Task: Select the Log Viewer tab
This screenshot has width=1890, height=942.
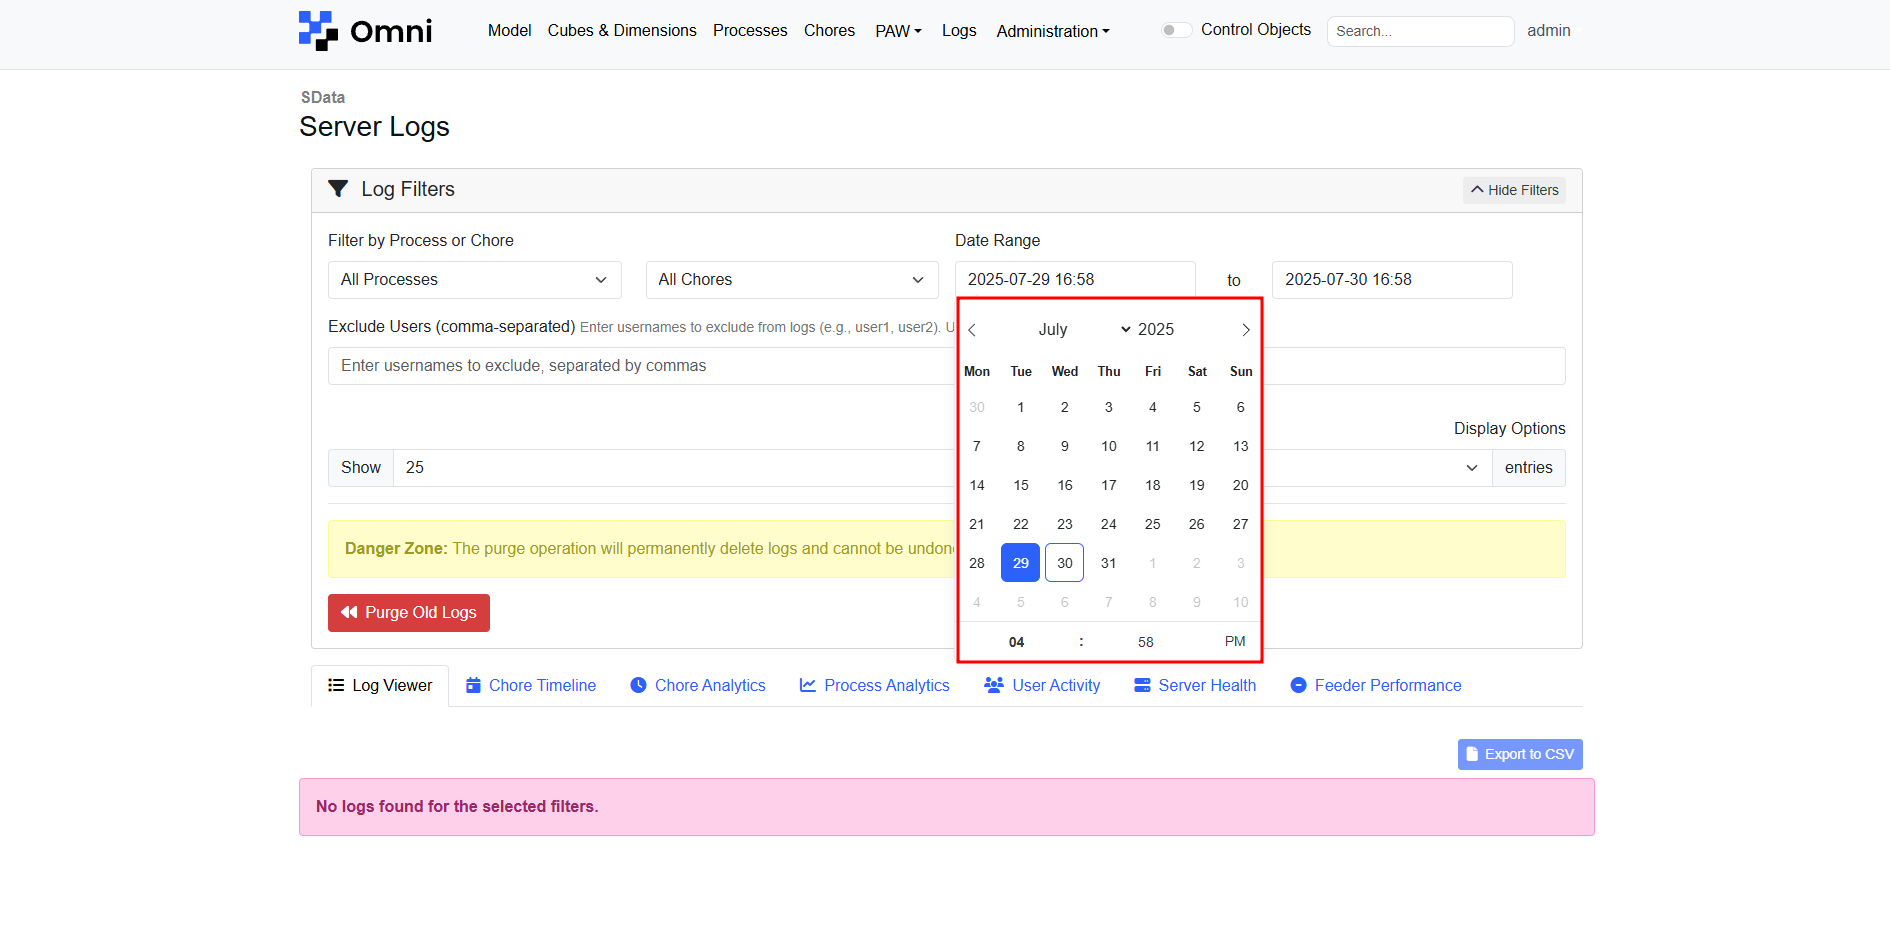Action: coord(380,685)
